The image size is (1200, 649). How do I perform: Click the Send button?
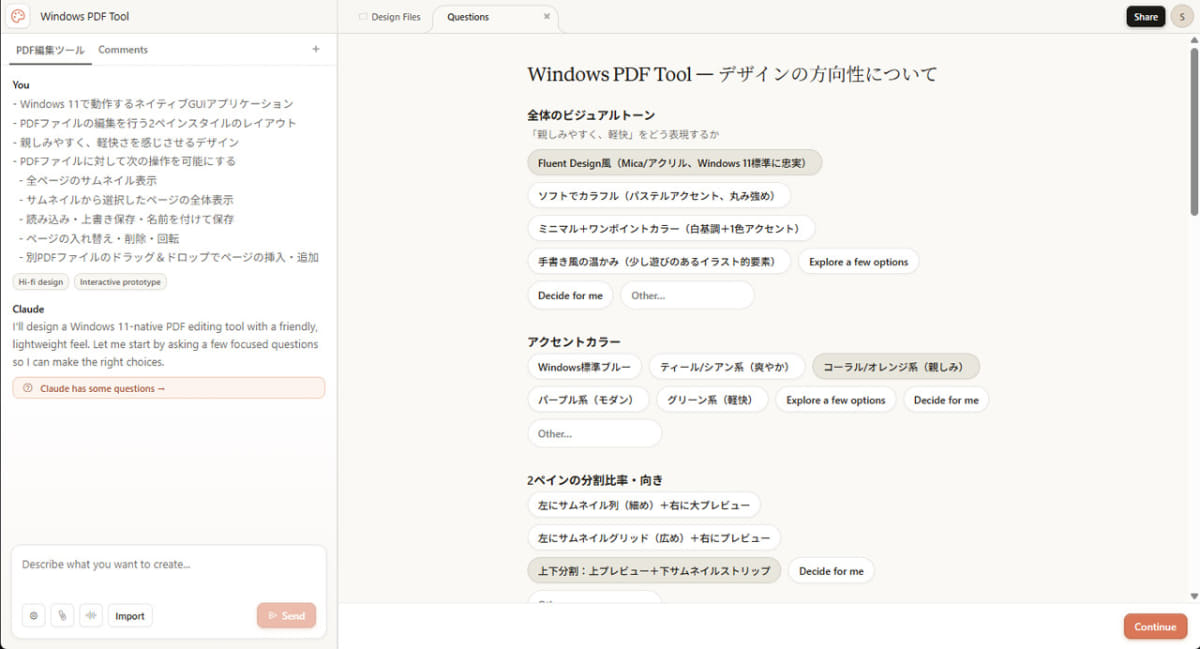click(286, 616)
